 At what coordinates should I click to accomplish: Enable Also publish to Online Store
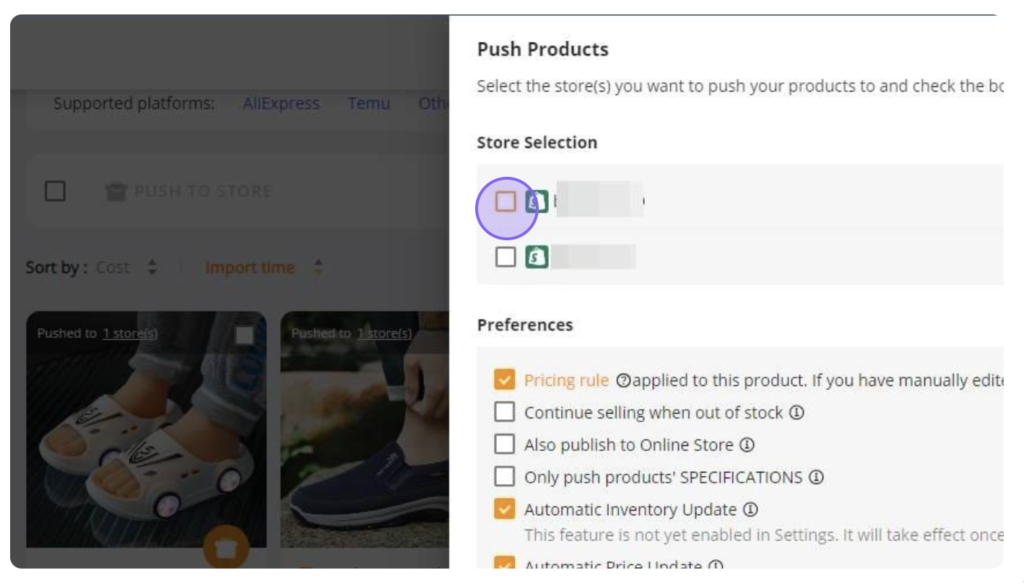click(x=504, y=445)
